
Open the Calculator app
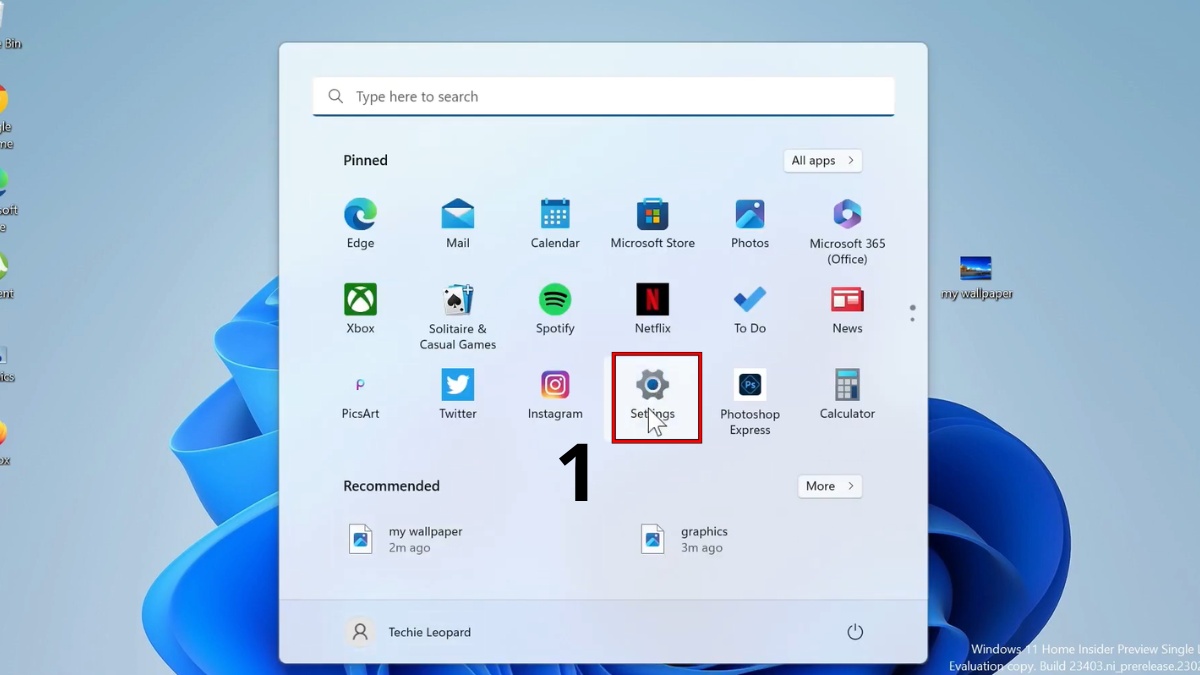coord(847,393)
